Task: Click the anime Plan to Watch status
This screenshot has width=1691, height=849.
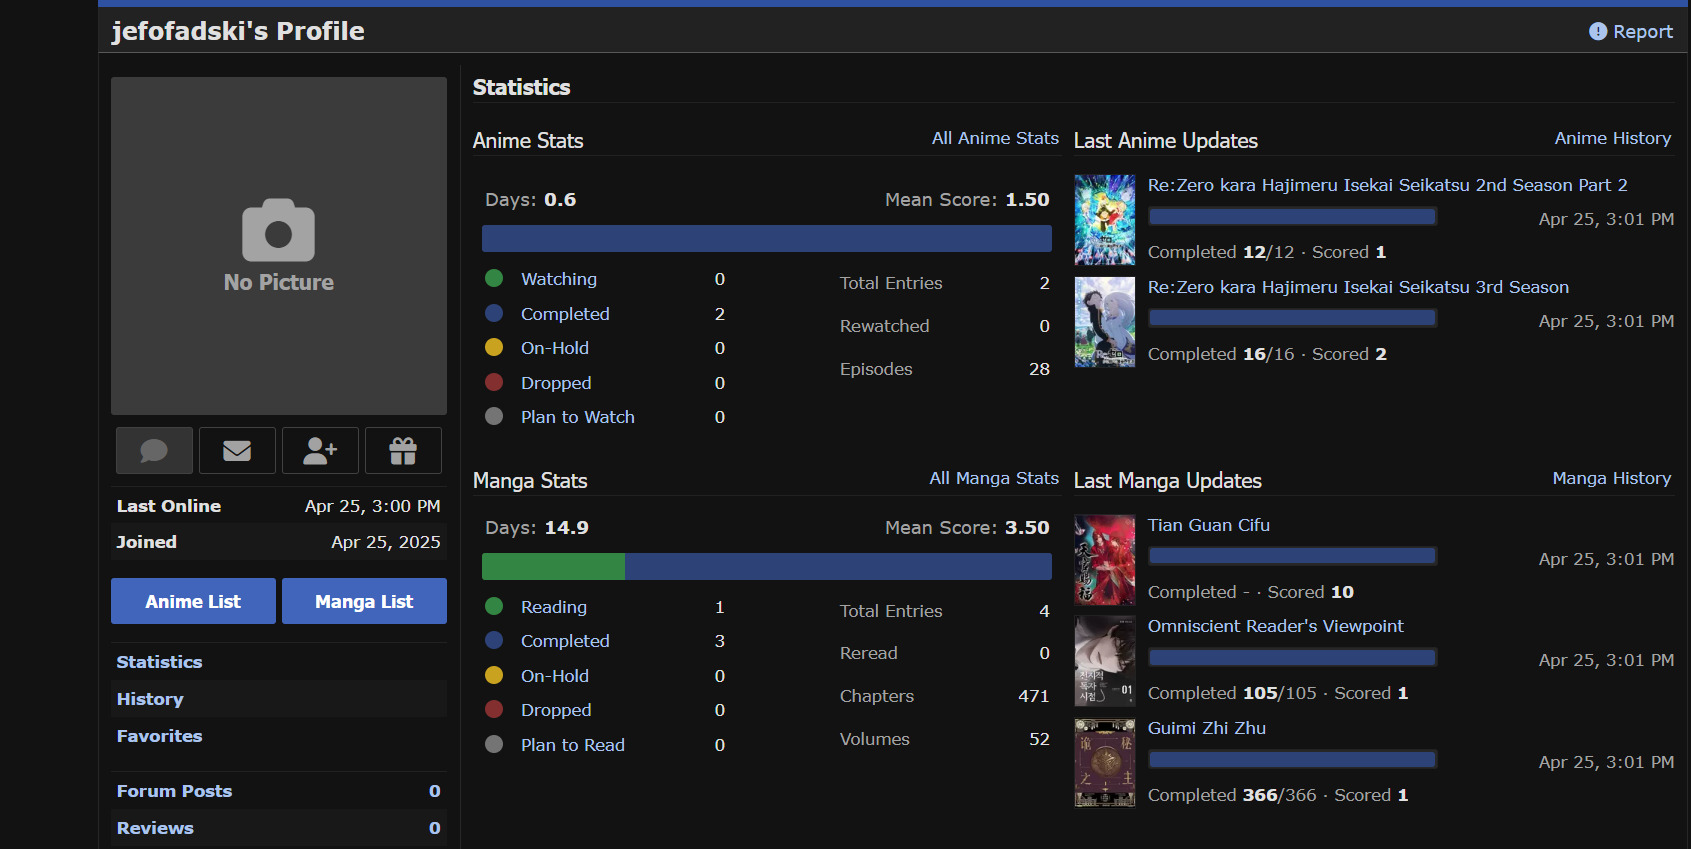Action: pos(577,417)
